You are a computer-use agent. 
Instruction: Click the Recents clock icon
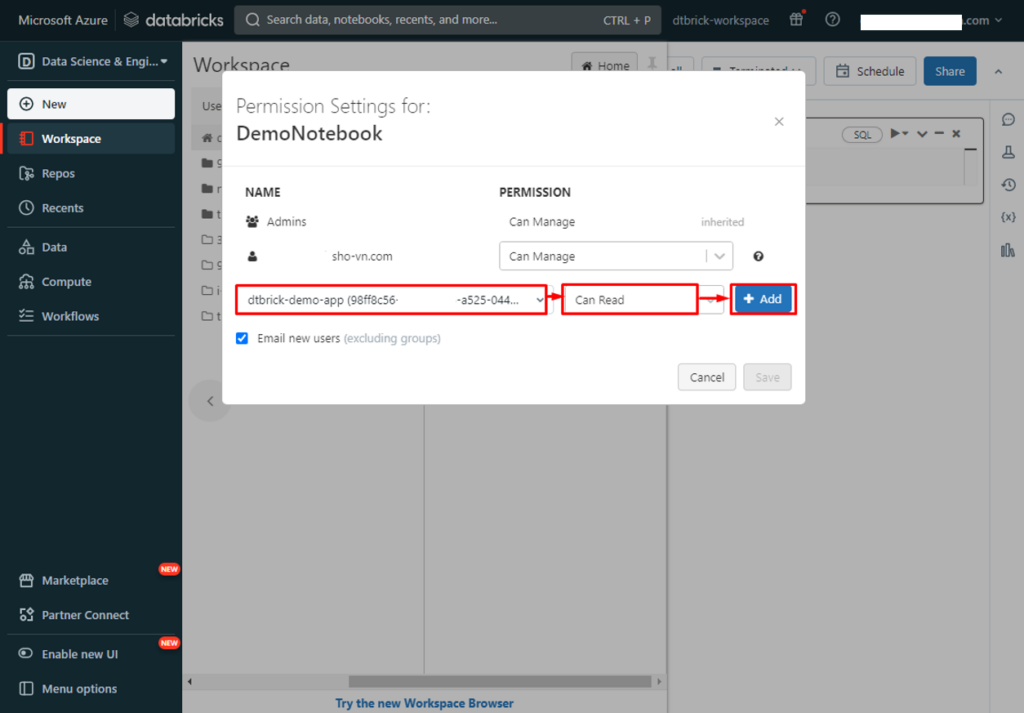(x=26, y=208)
